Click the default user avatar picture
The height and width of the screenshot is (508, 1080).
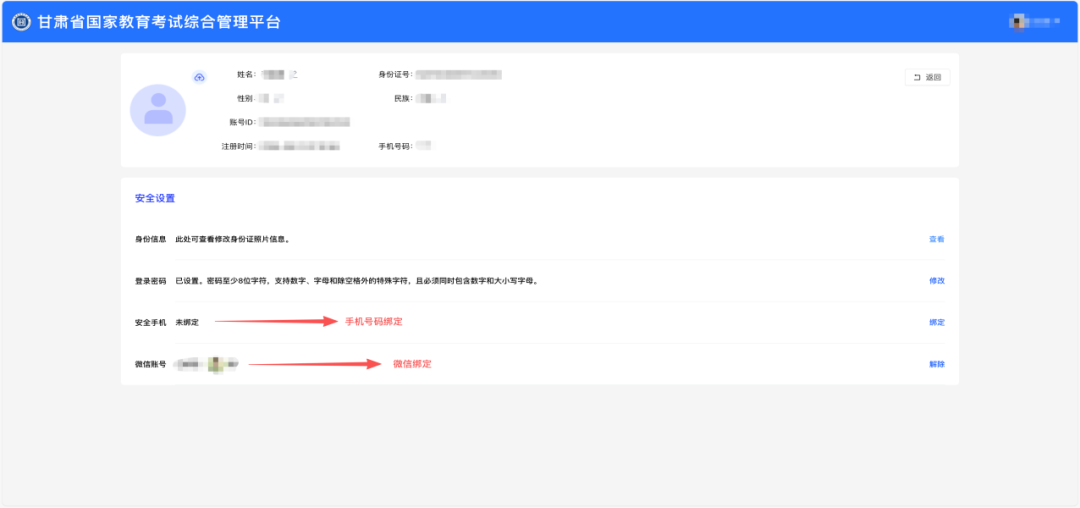(x=158, y=110)
